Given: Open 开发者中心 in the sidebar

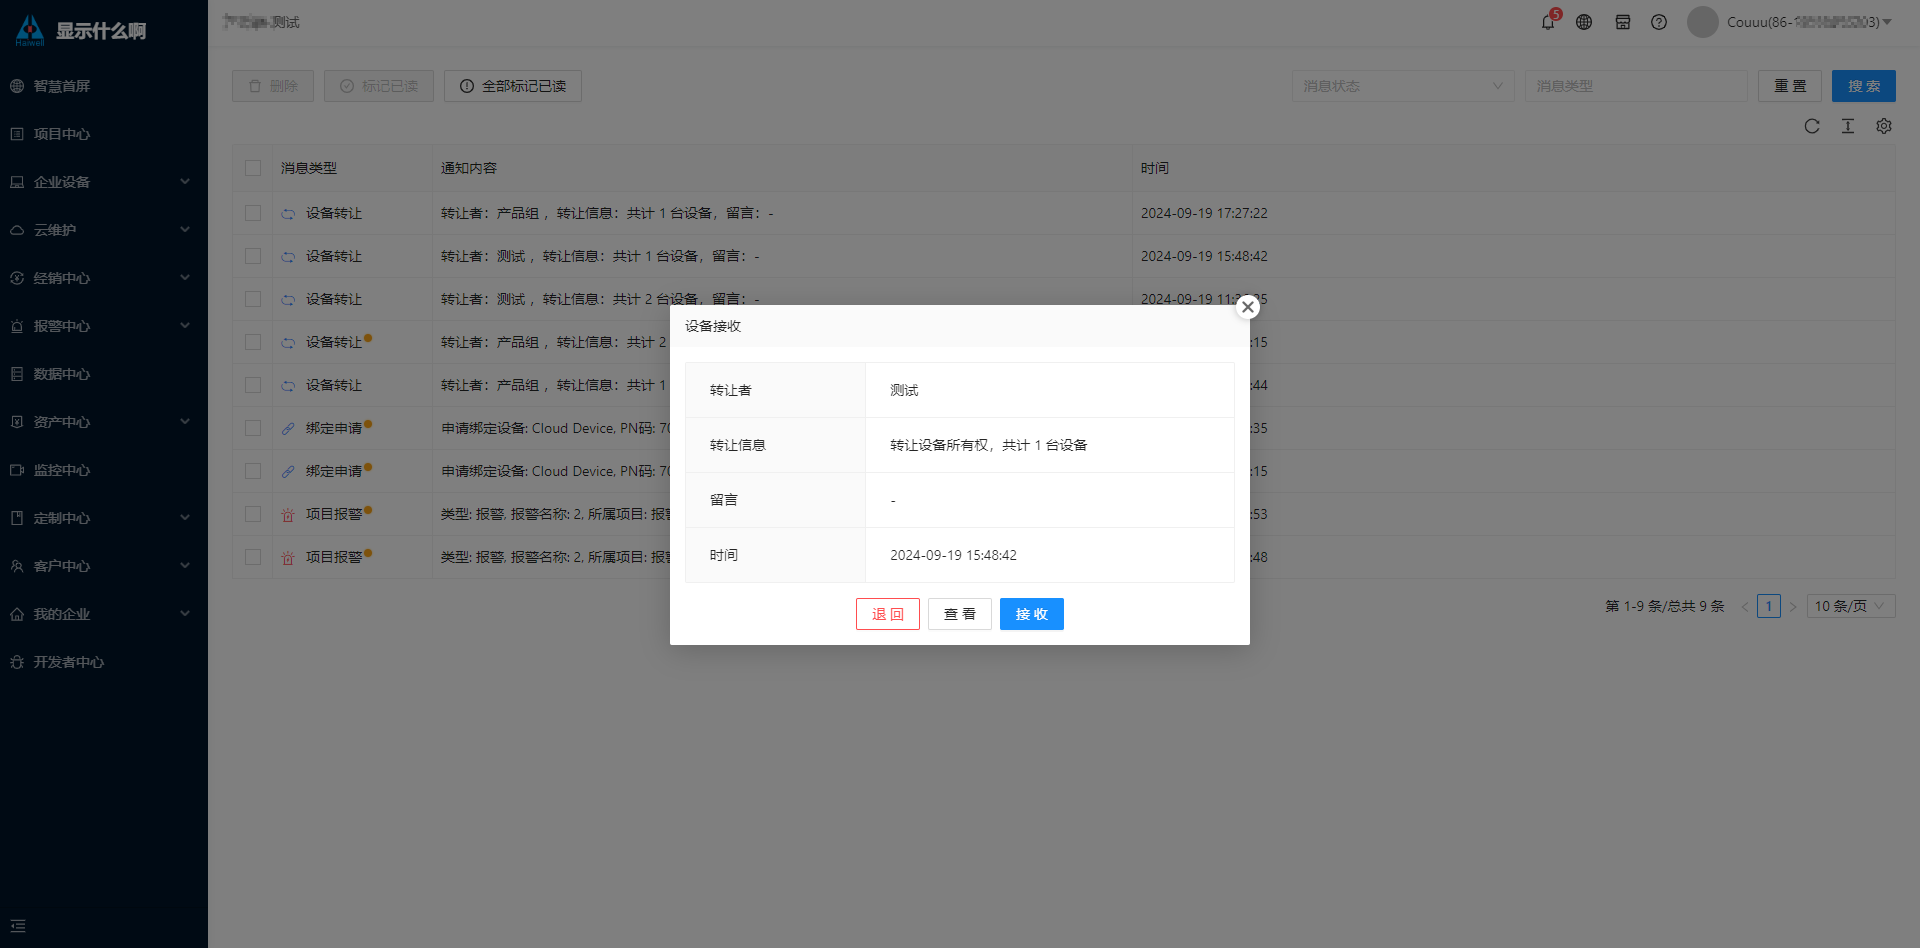Looking at the screenshot, I should [x=104, y=662].
